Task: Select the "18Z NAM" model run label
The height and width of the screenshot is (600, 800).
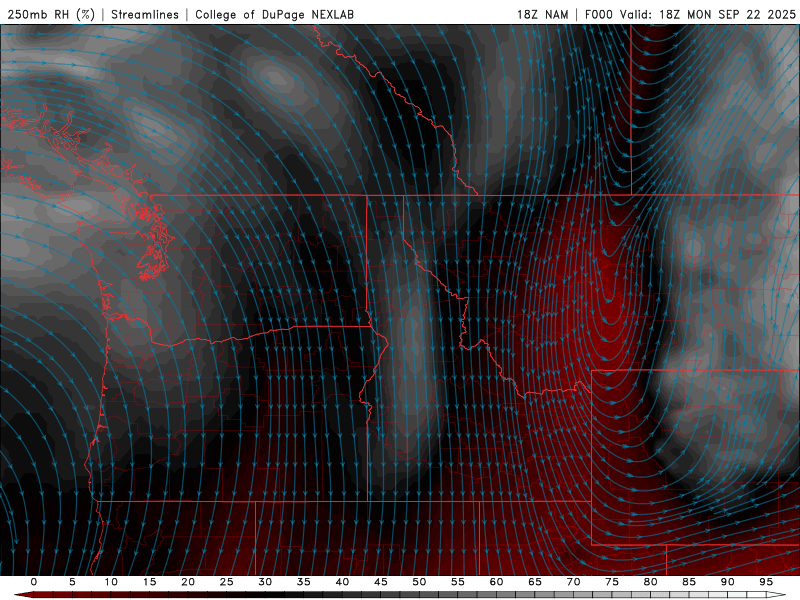Action: click(x=542, y=14)
